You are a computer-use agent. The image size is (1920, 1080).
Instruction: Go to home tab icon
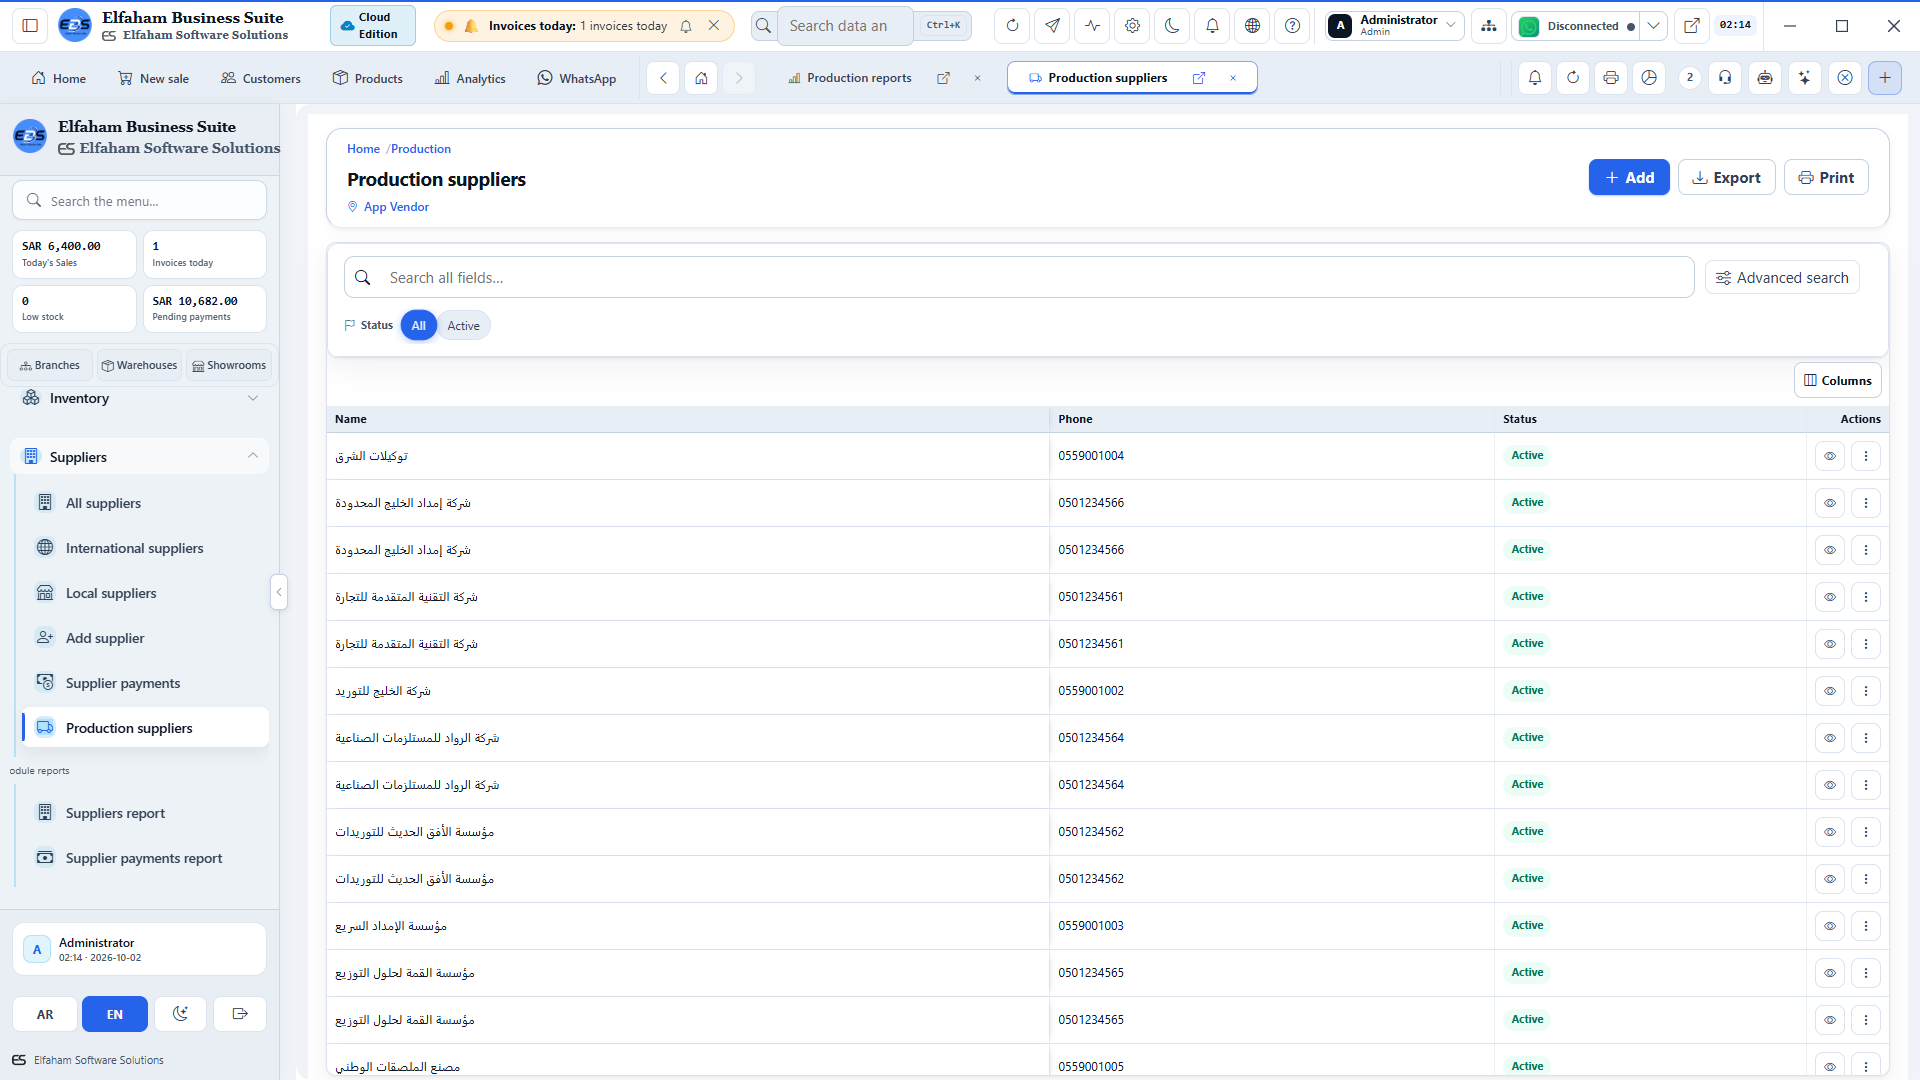point(702,78)
